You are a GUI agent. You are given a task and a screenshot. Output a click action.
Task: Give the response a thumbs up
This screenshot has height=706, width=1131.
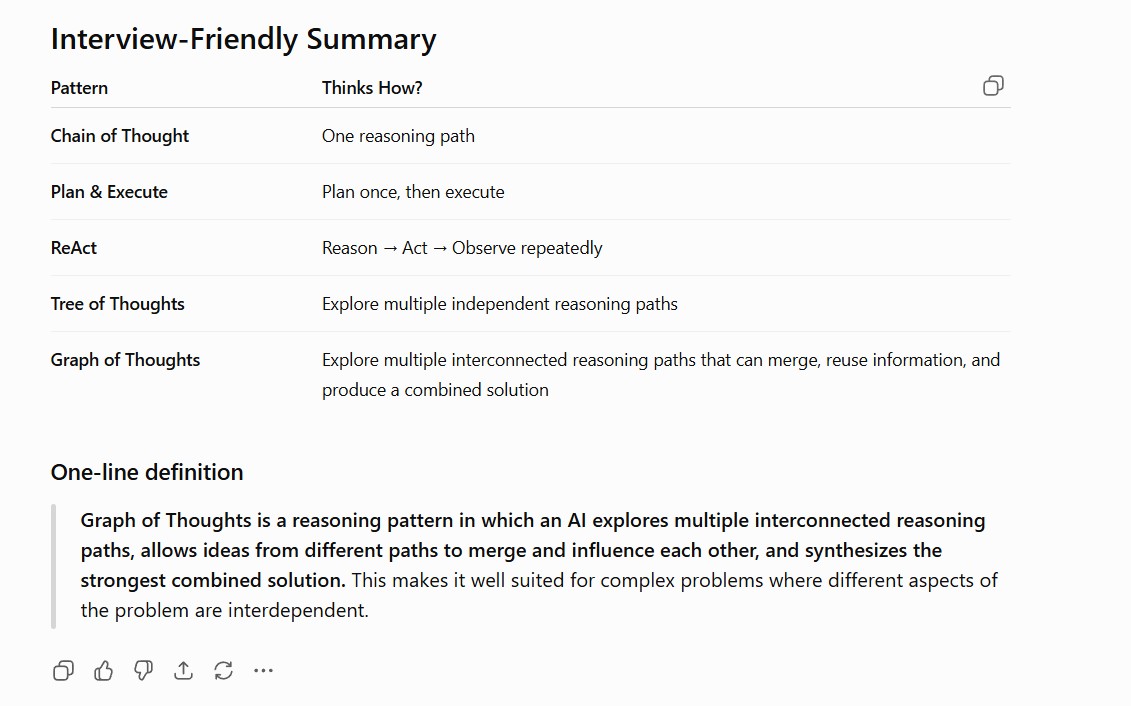104,671
